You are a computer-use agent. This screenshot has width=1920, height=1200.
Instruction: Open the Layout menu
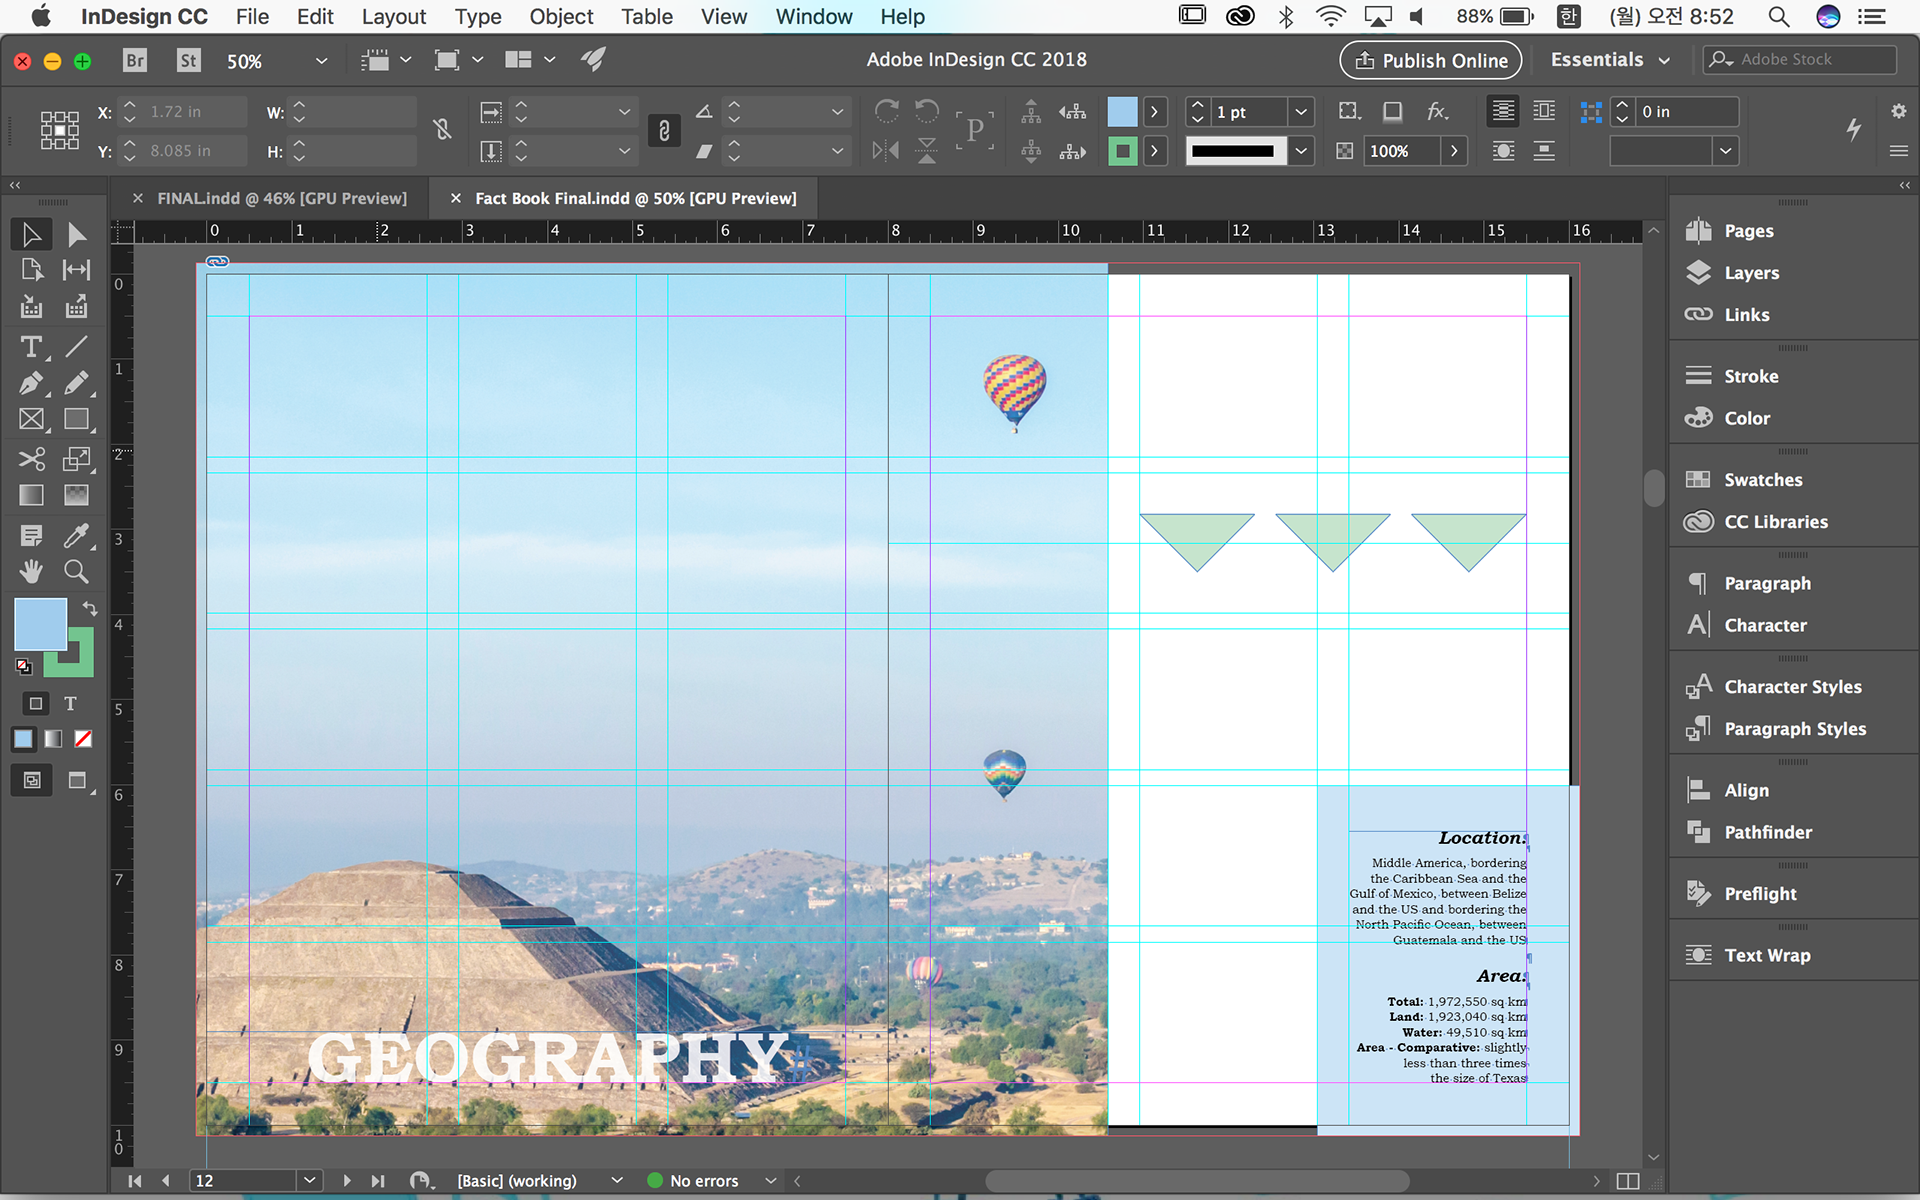click(x=394, y=17)
